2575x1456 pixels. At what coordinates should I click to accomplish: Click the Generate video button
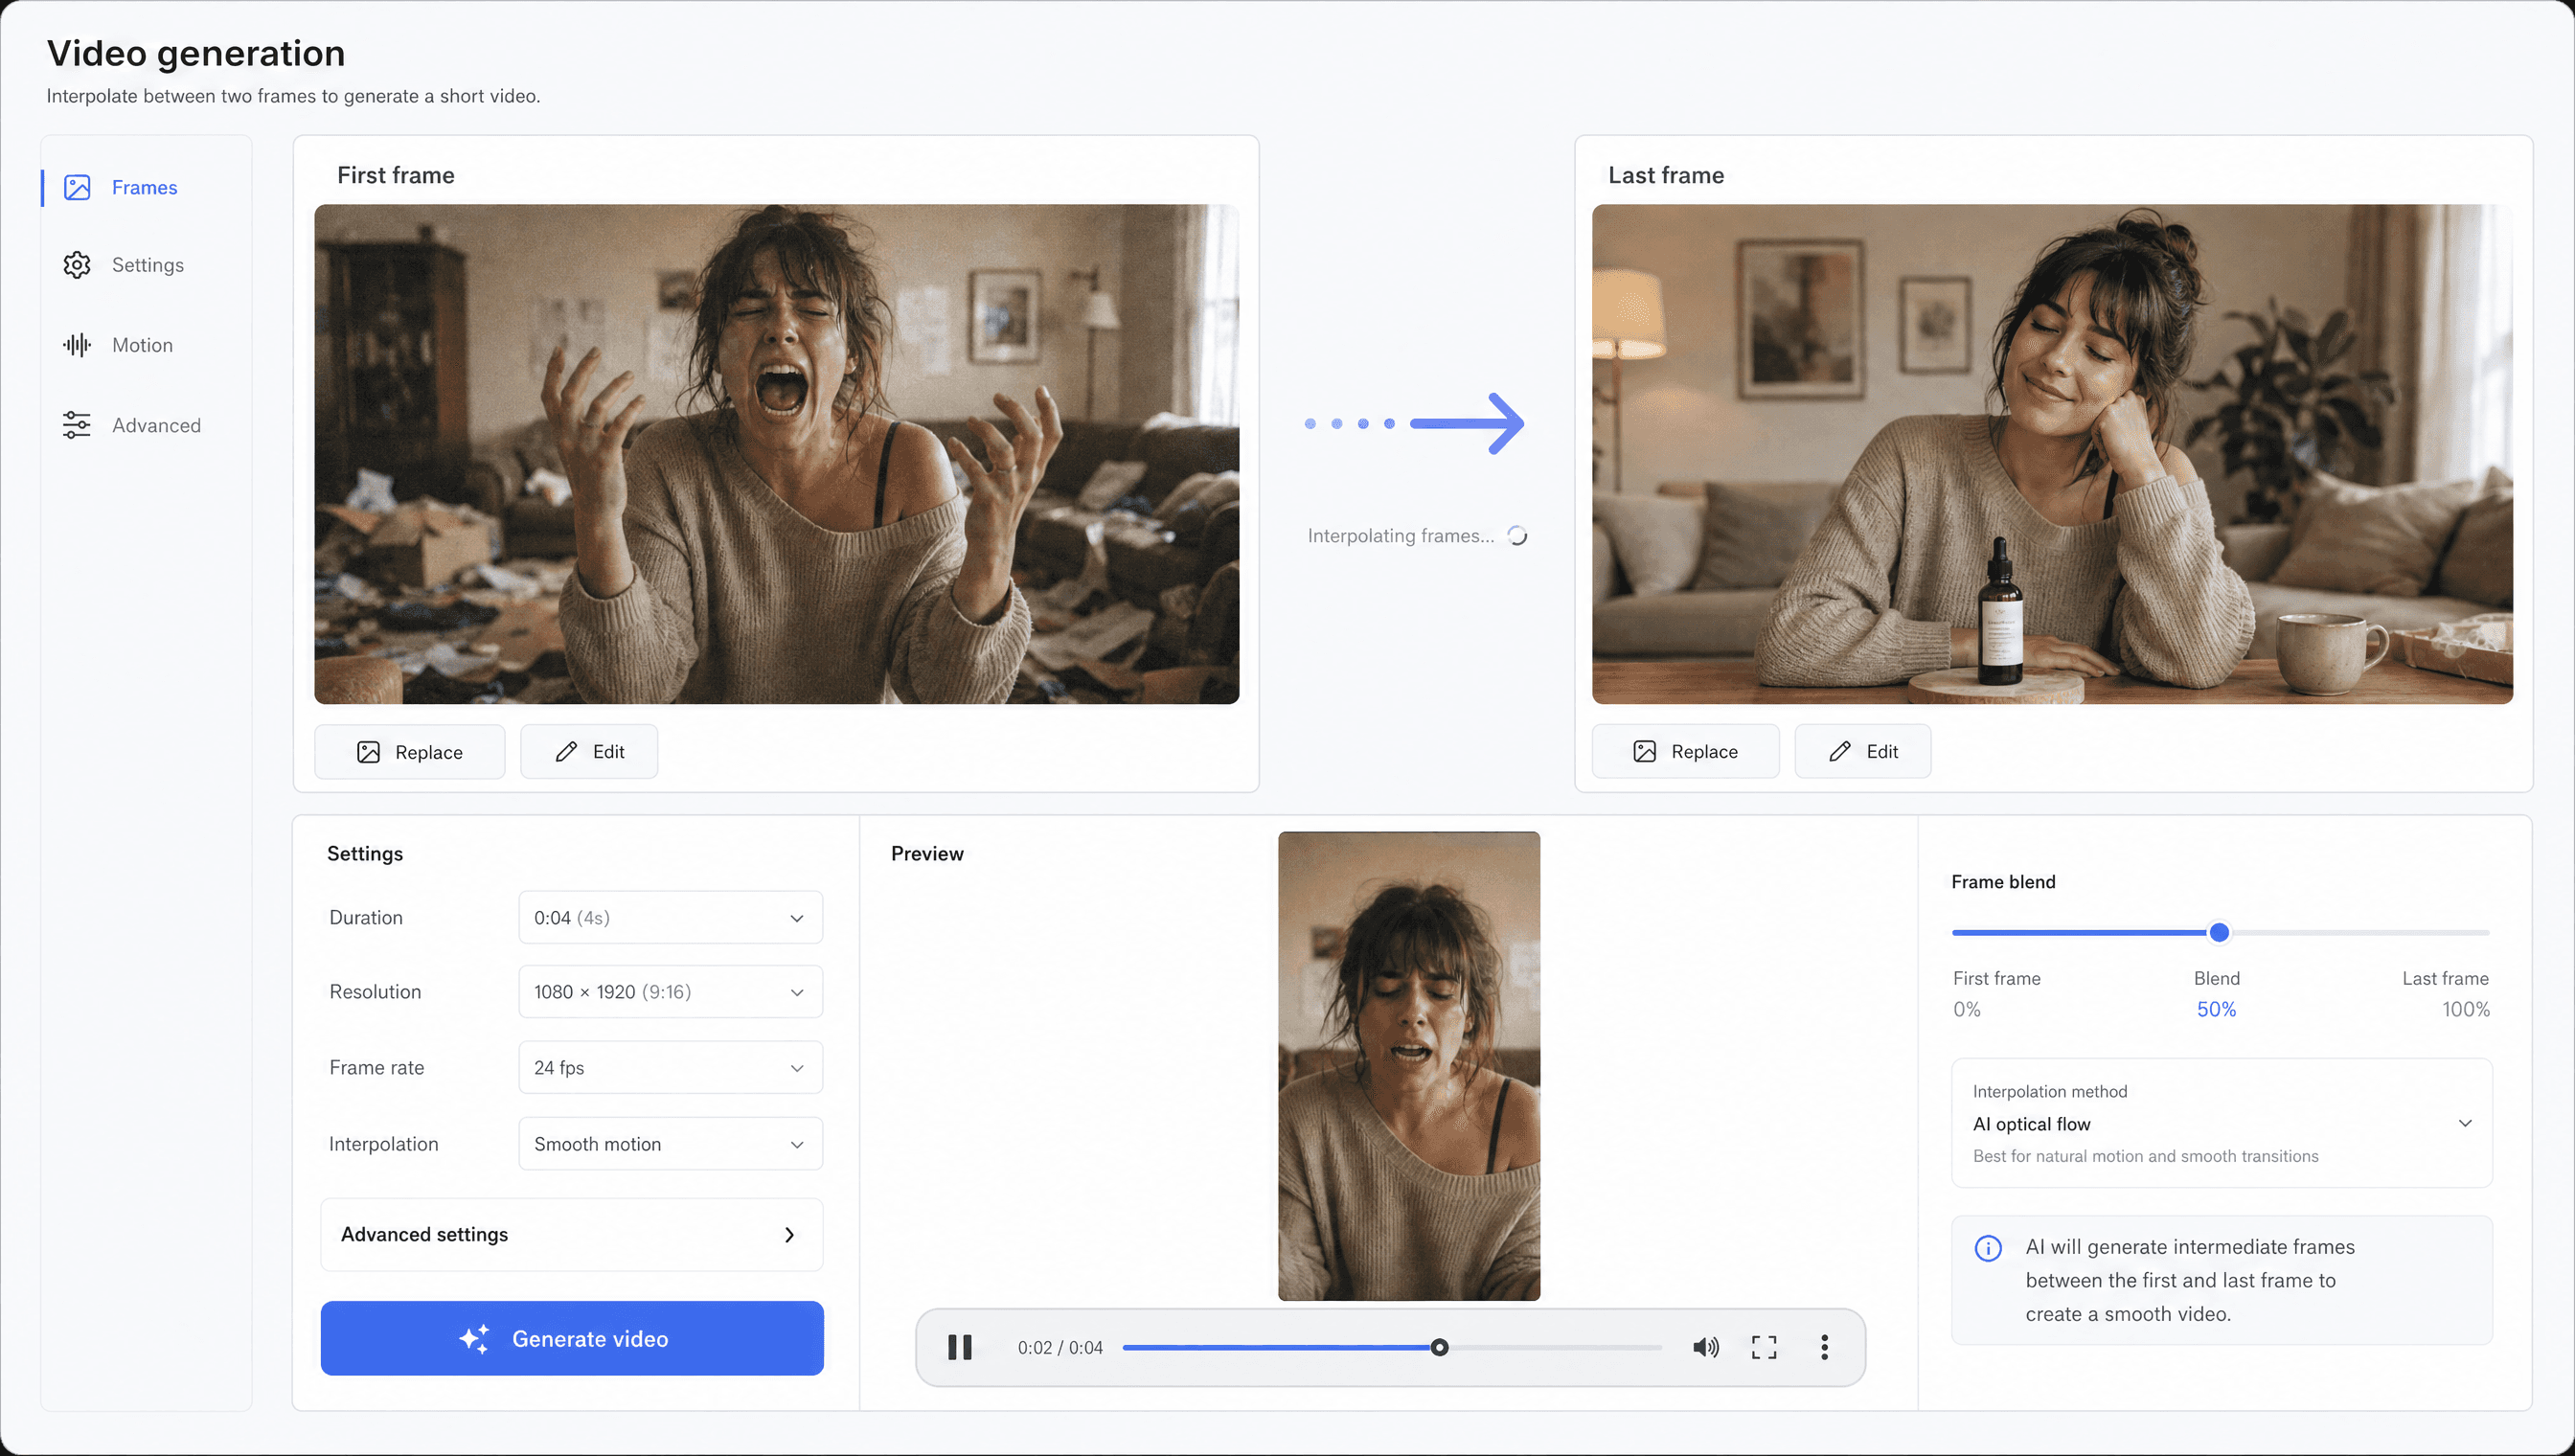[x=572, y=1339]
